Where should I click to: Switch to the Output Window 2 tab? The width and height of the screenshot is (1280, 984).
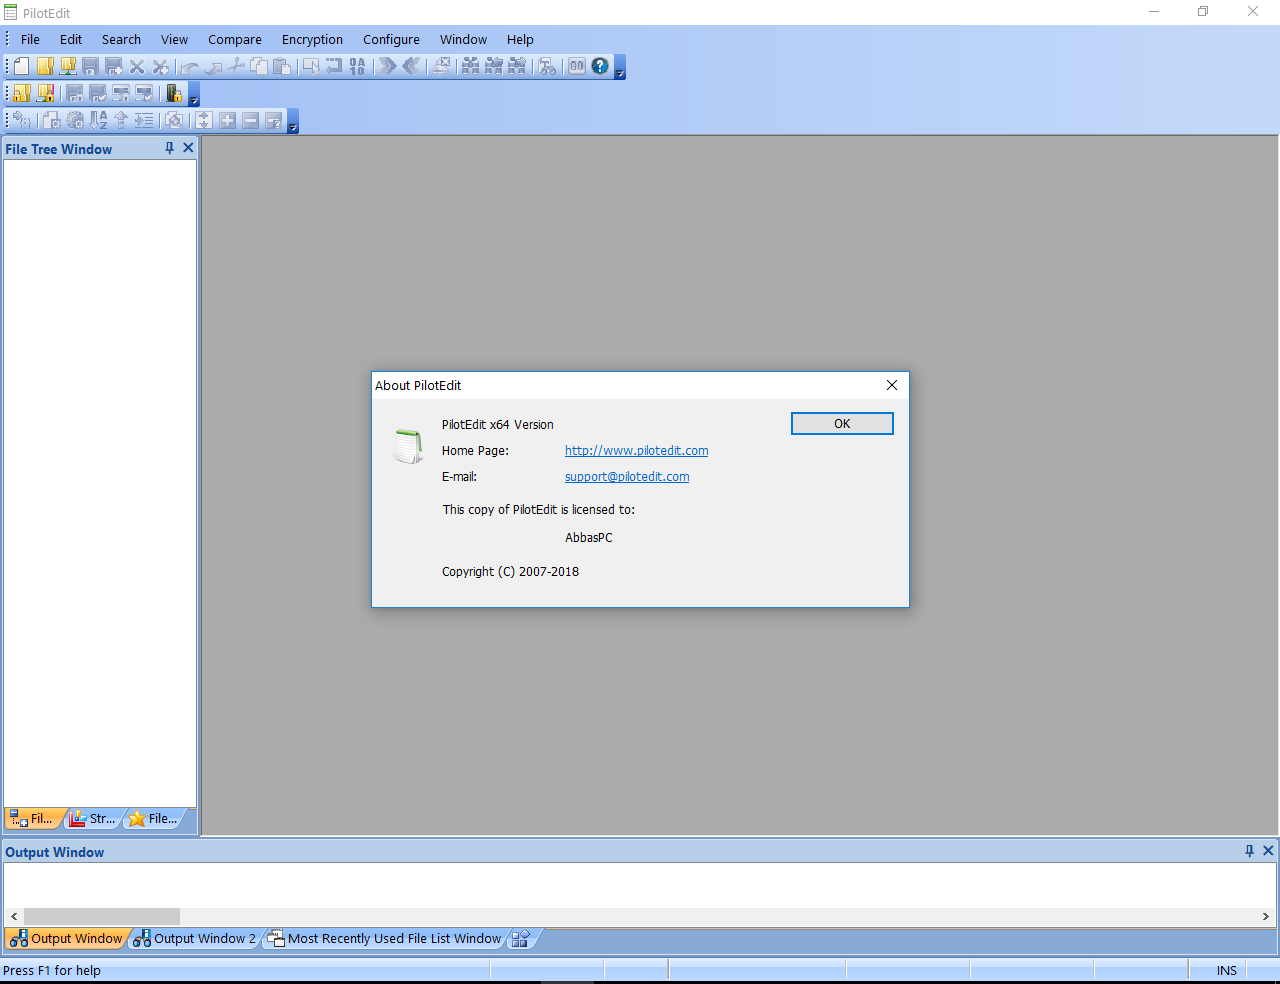tap(195, 938)
